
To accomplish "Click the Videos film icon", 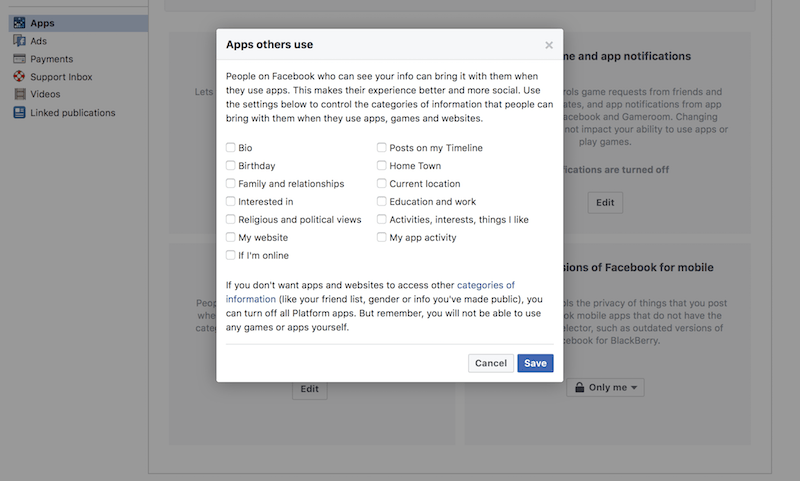I will [19, 94].
